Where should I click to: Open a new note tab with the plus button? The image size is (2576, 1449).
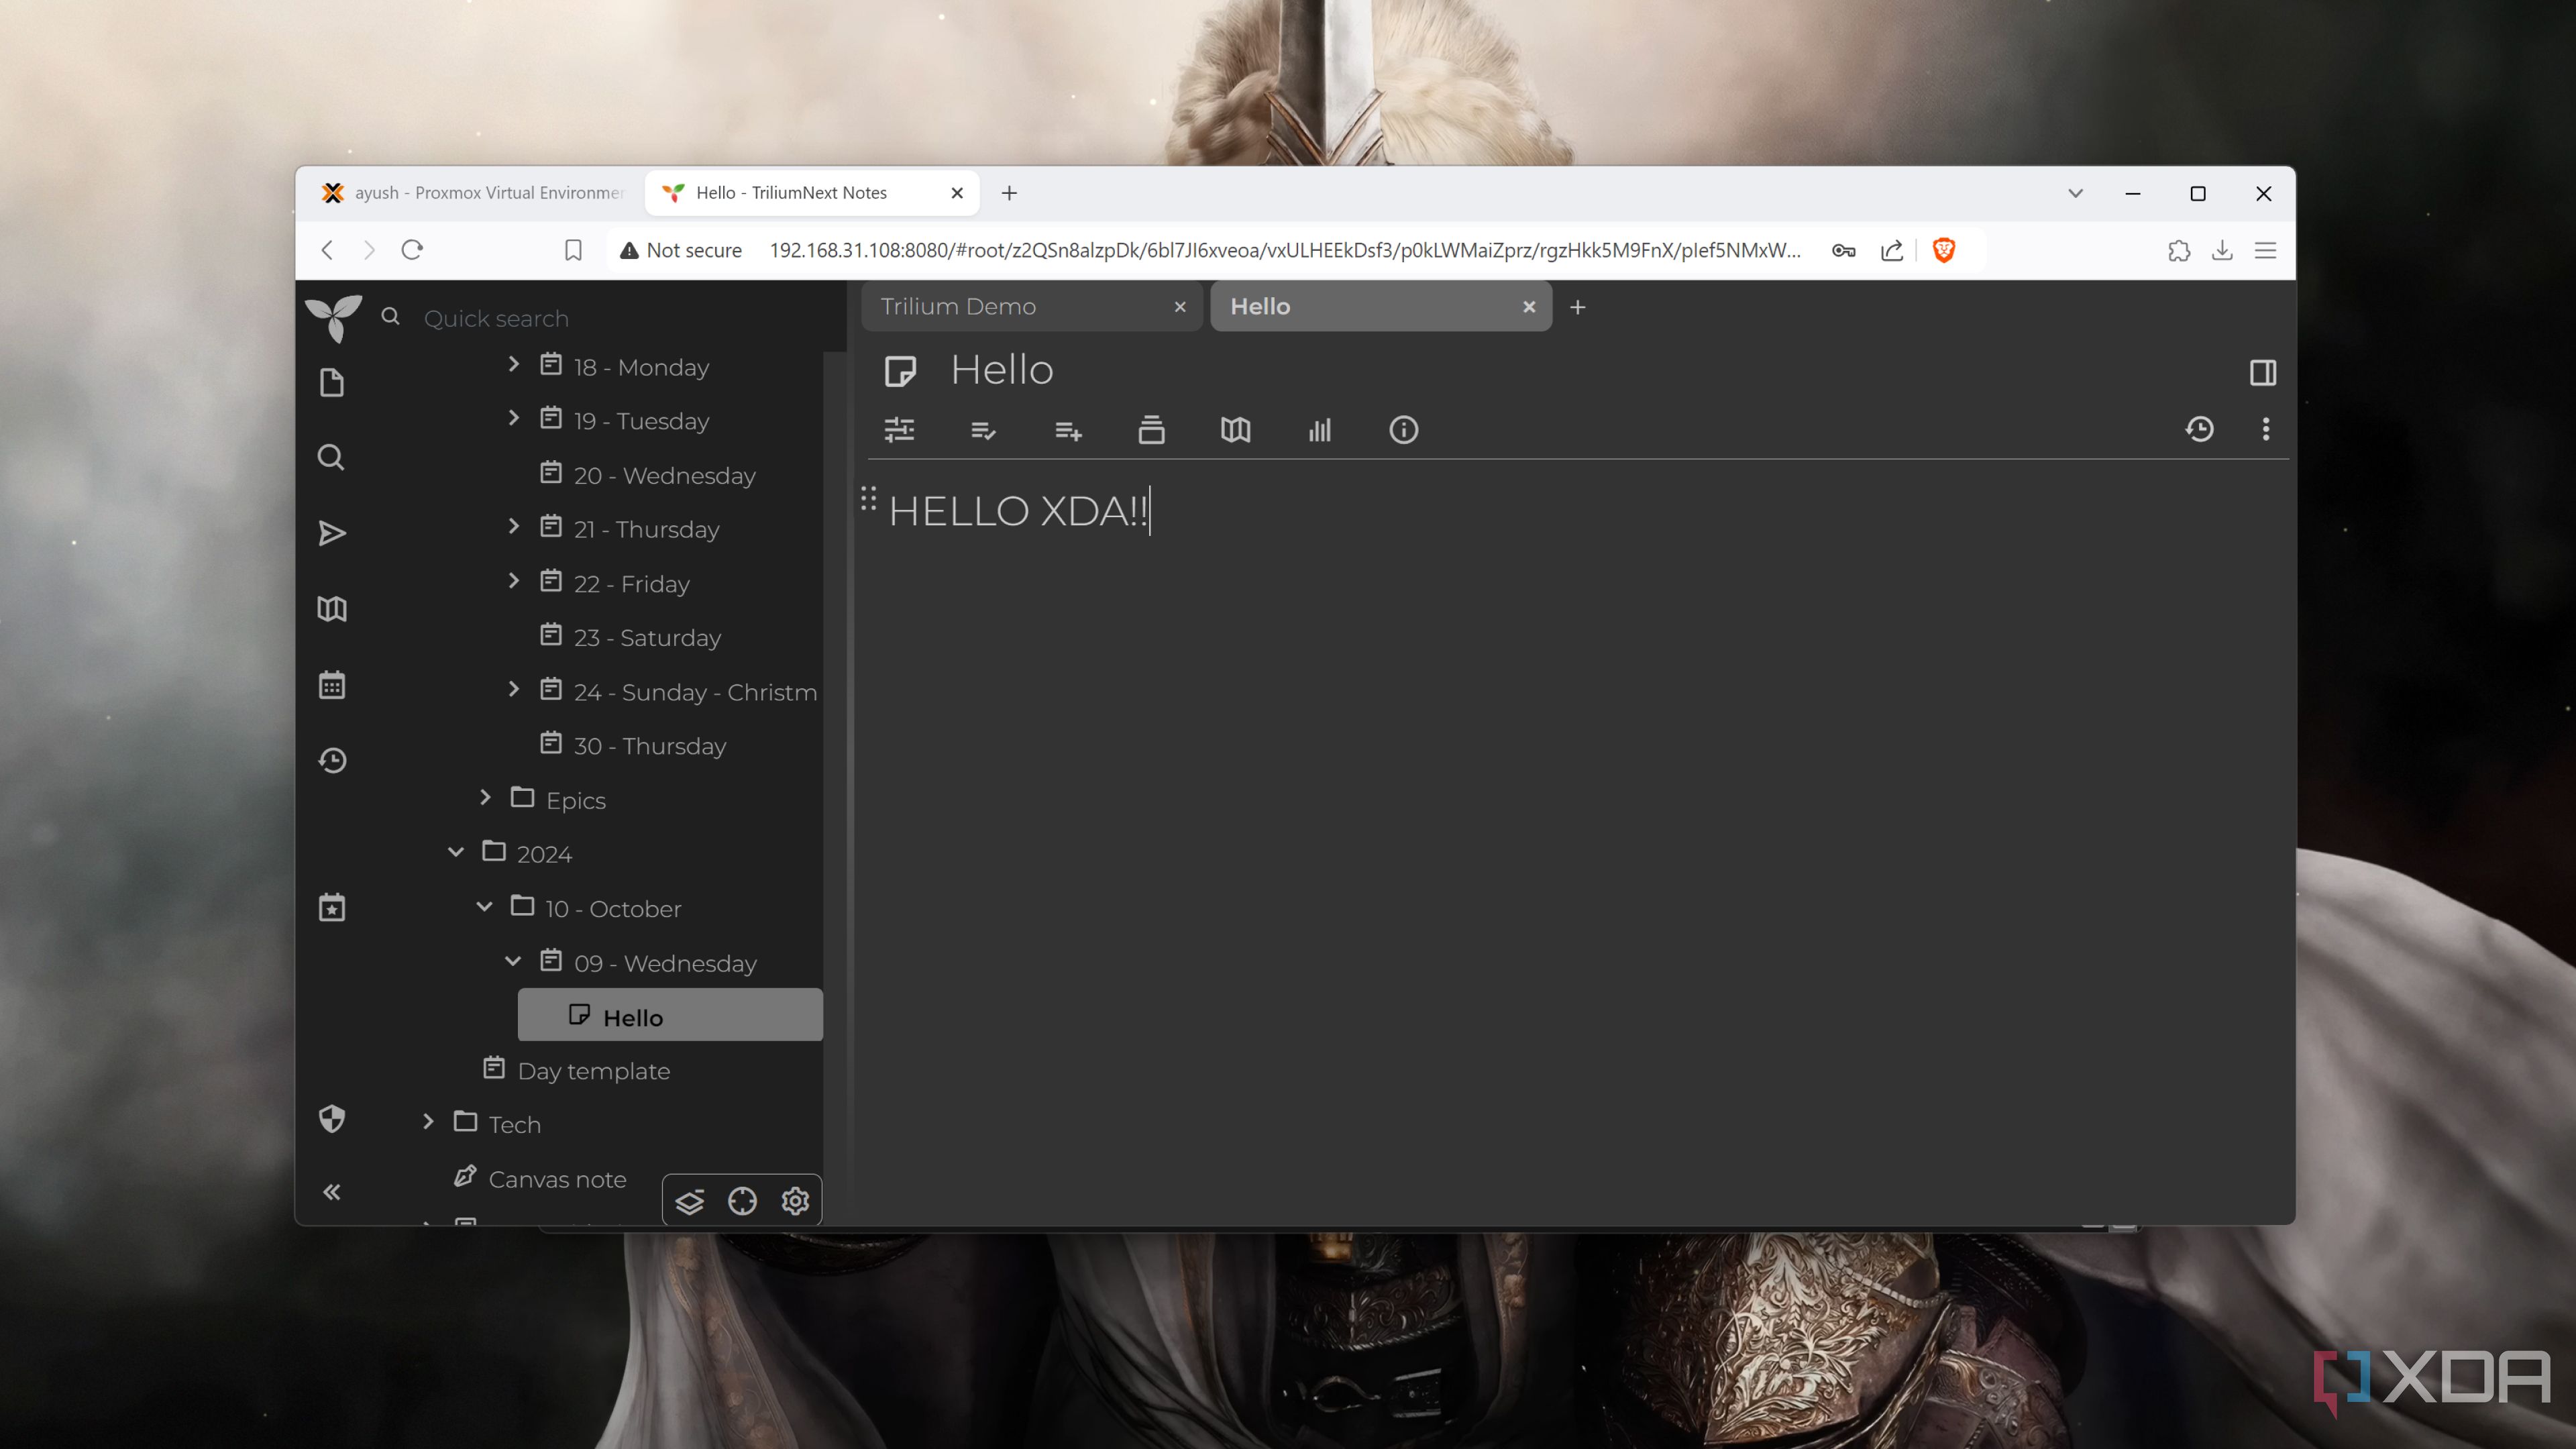click(x=1577, y=307)
